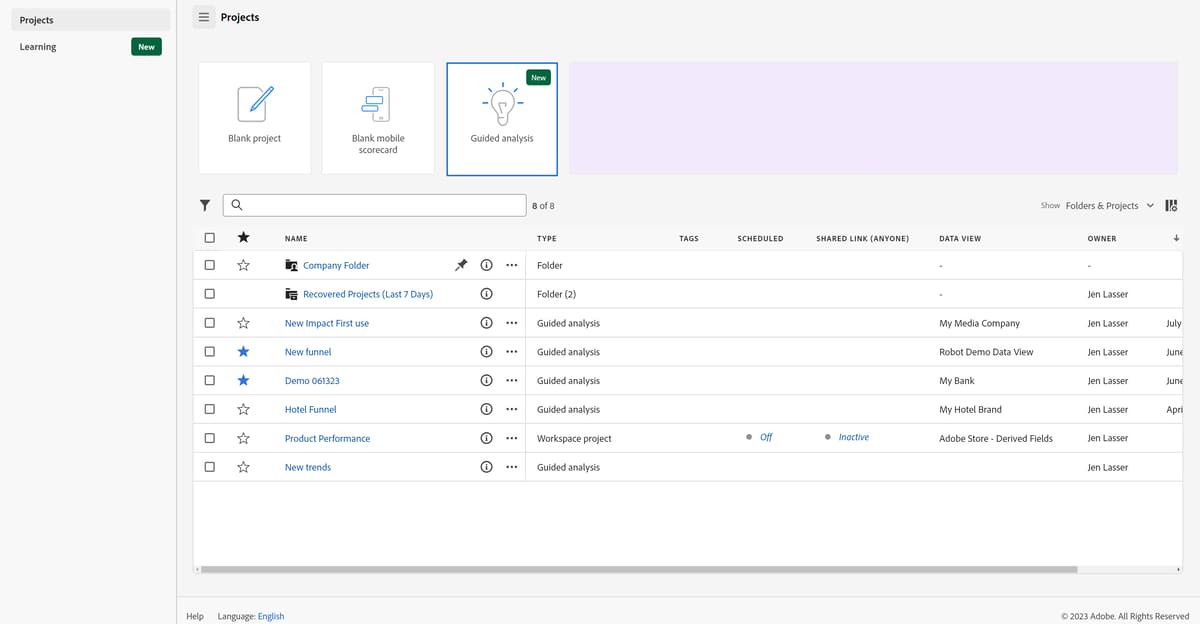Select the Blank mobile scorecard template
Image resolution: width=1200 pixels, height=624 pixels.
378,117
